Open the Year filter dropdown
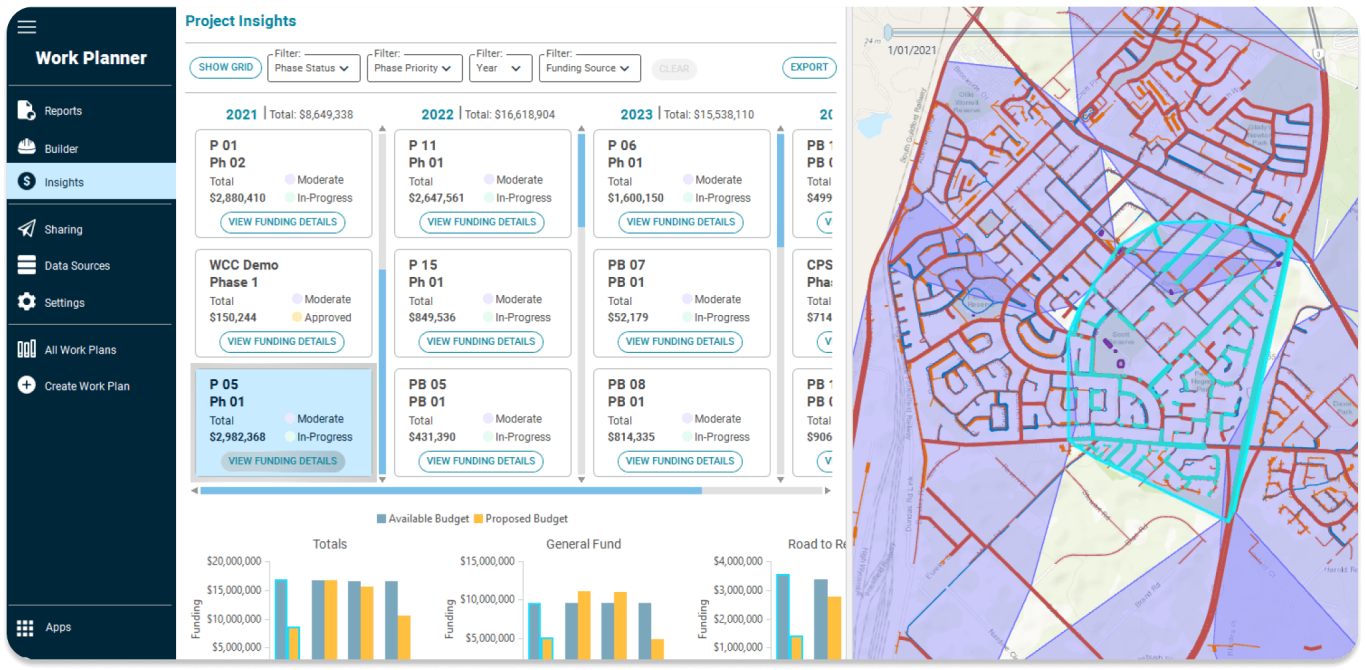 pos(500,68)
